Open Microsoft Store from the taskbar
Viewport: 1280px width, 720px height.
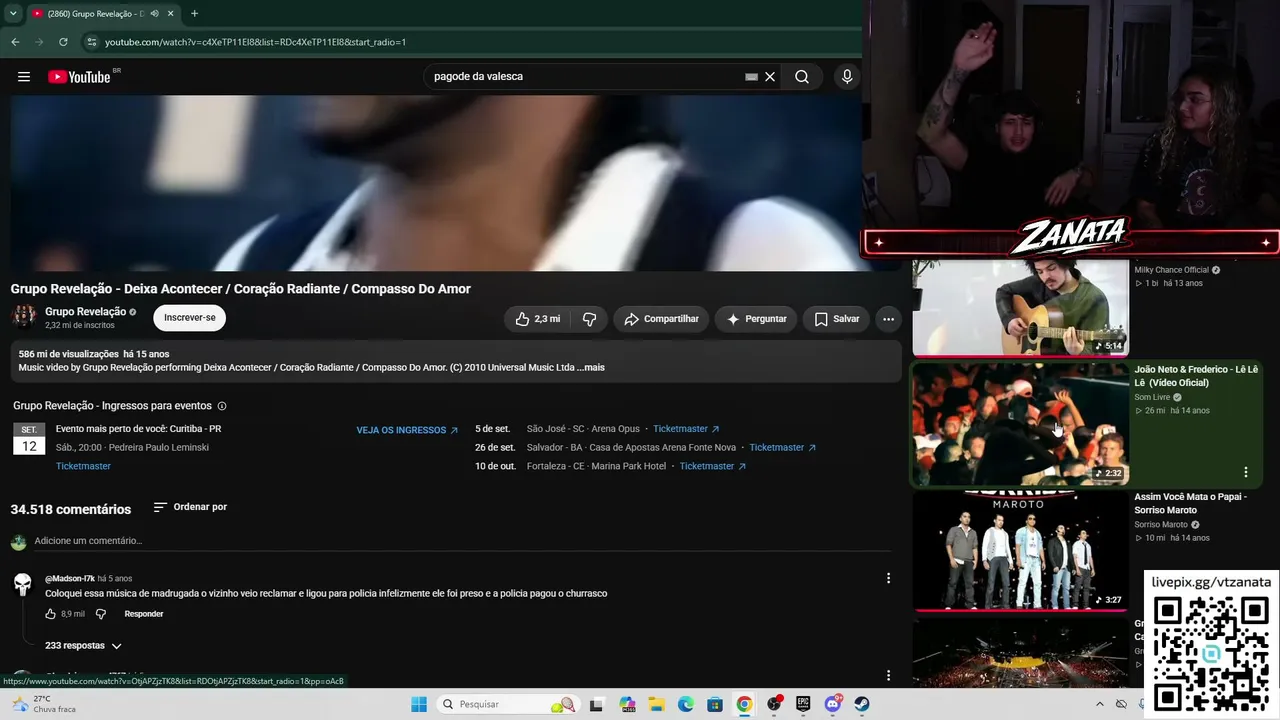[x=715, y=704]
